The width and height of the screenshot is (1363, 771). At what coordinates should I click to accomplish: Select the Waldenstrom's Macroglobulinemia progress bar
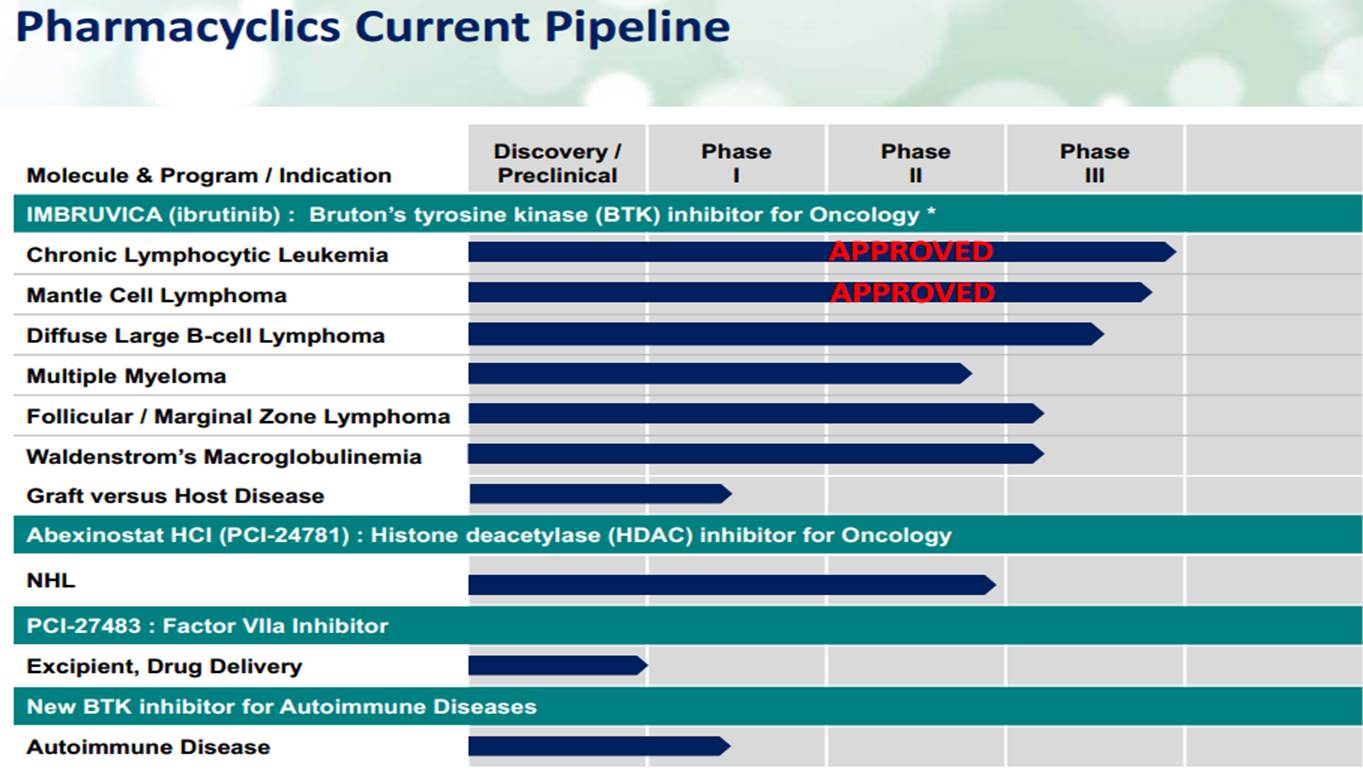754,454
